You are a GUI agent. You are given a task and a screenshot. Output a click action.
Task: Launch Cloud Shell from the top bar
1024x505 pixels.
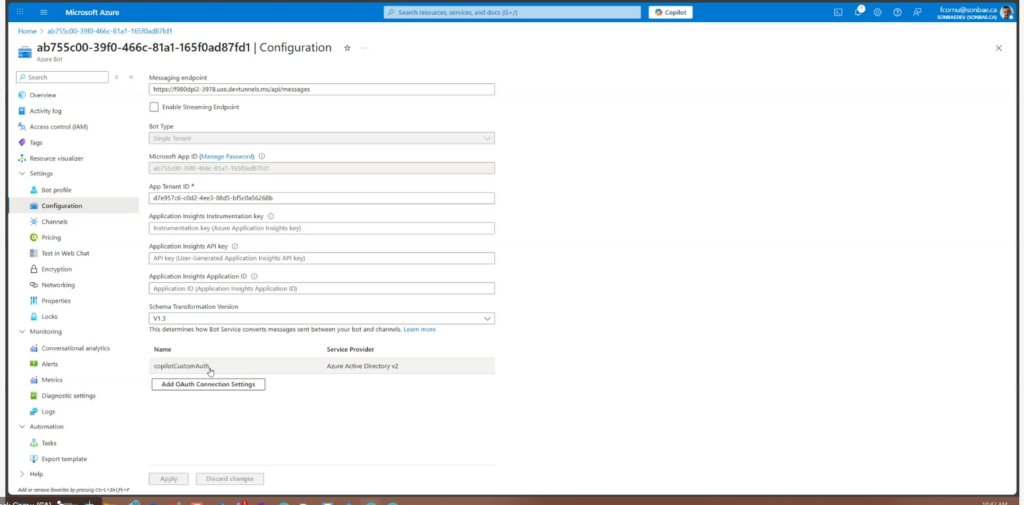[x=839, y=12]
